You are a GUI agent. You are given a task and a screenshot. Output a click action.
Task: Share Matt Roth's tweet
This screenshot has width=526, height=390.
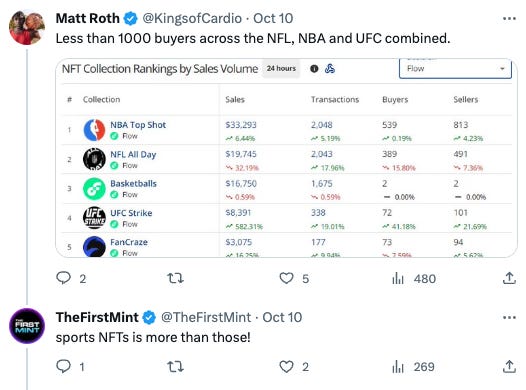pyautogui.click(x=509, y=278)
